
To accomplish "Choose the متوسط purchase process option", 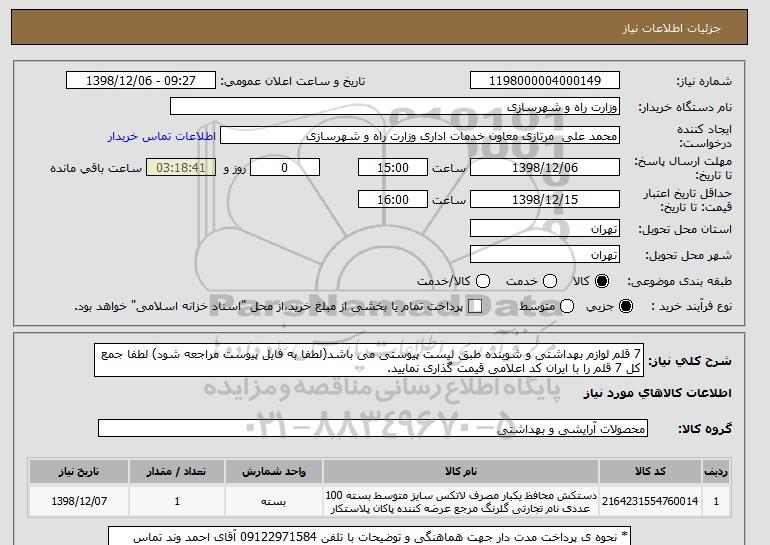I will 567,306.
